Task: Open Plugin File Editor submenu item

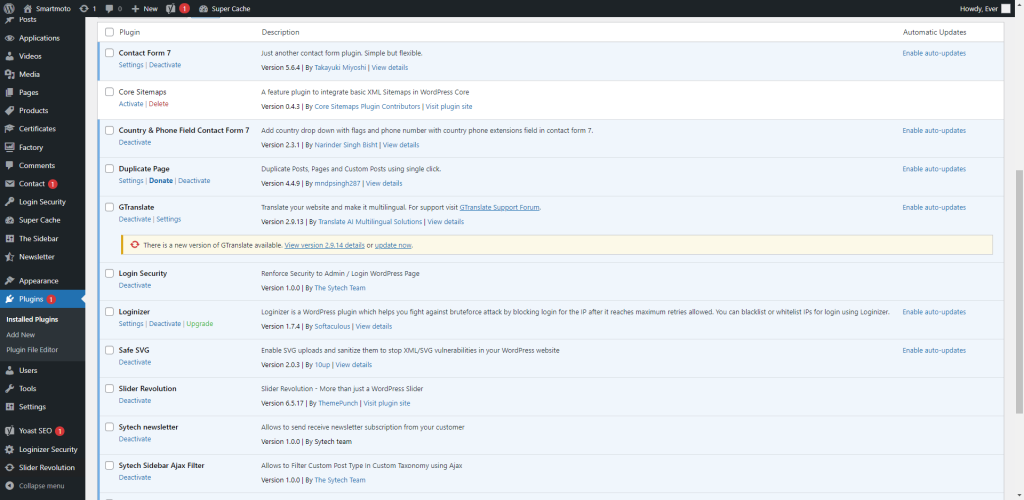Action: (x=32, y=350)
